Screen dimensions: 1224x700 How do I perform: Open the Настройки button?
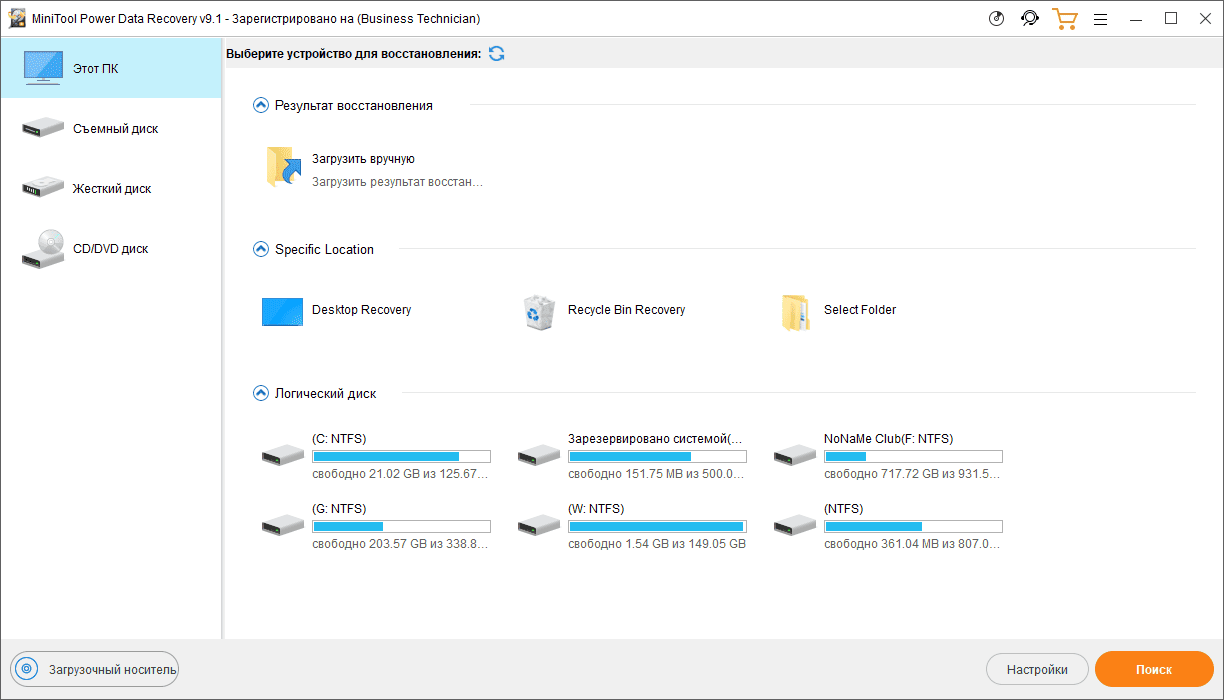point(1036,669)
